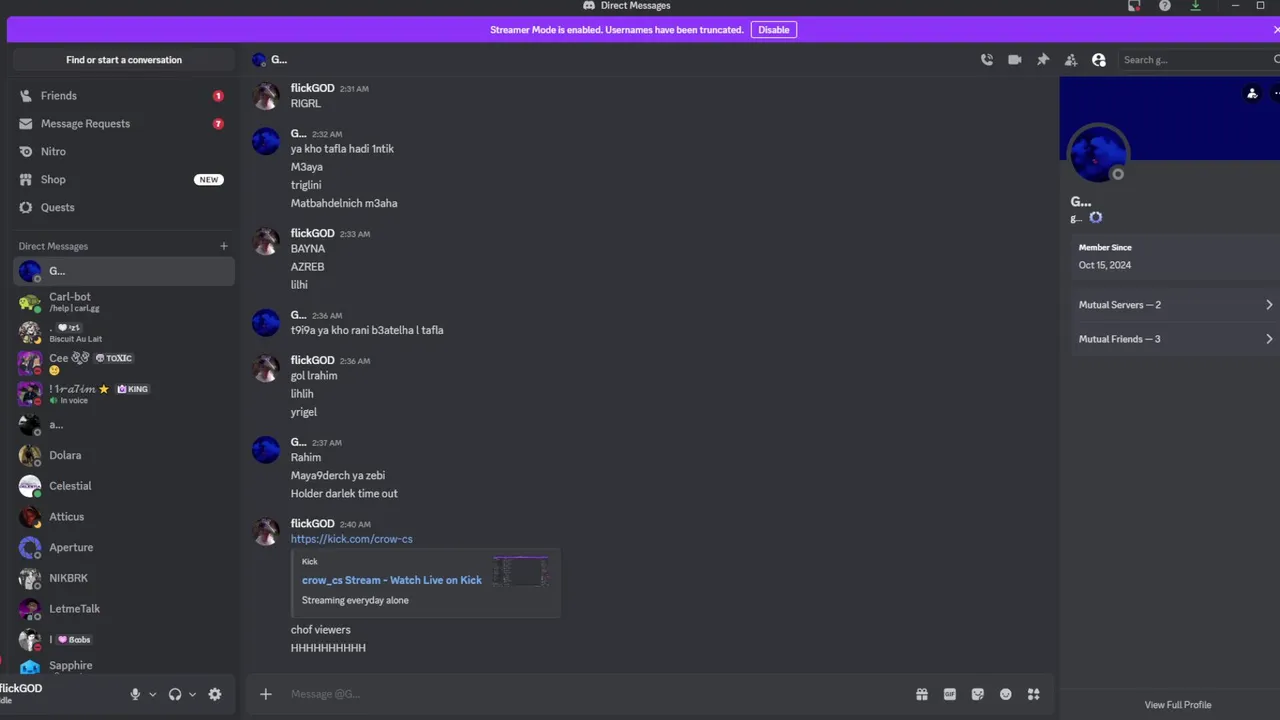1280x720 pixels.
Task: Expand Mutual Servers section
Action: [x=1175, y=305]
